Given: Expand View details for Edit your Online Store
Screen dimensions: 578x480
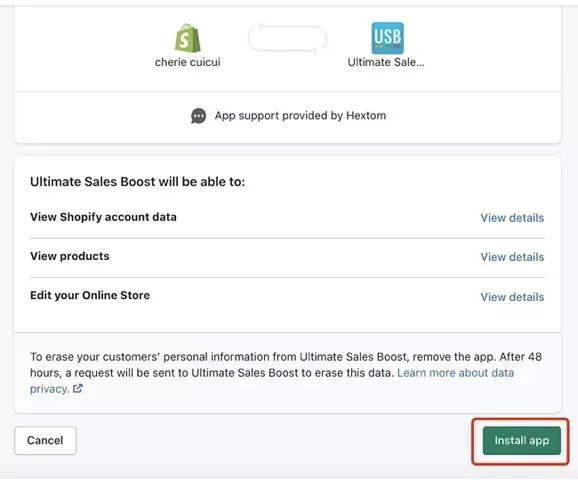Looking at the screenshot, I should [x=512, y=297].
